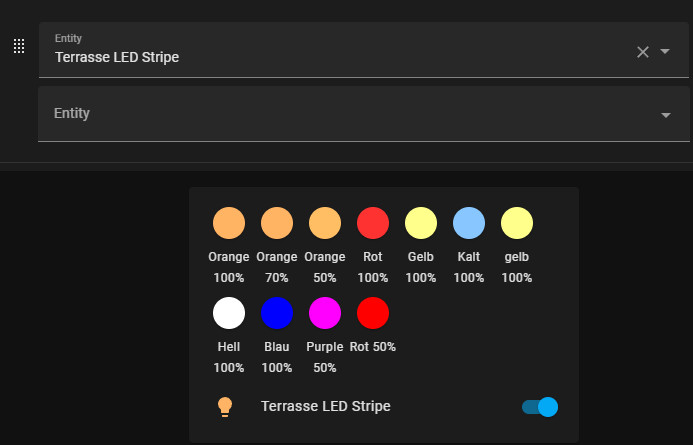693x445 pixels.
Task: Apply the Rot 50% color preset
Action: (x=373, y=313)
